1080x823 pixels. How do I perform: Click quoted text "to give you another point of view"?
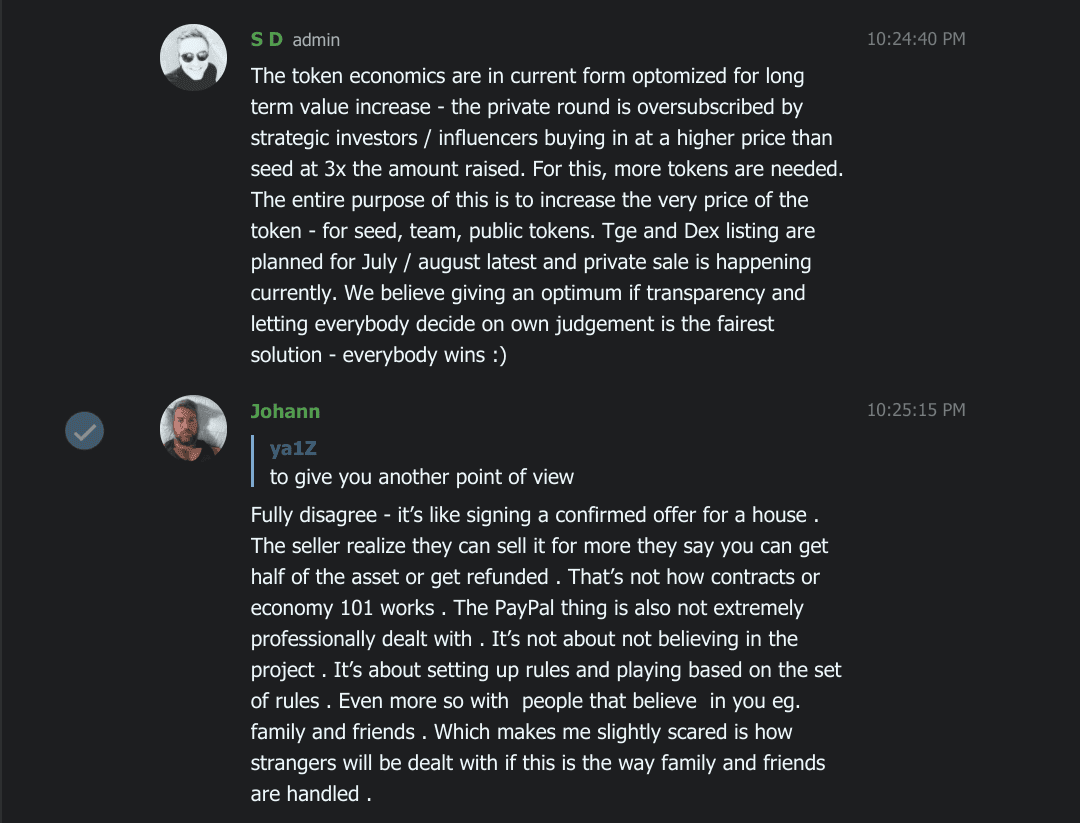point(422,477)
